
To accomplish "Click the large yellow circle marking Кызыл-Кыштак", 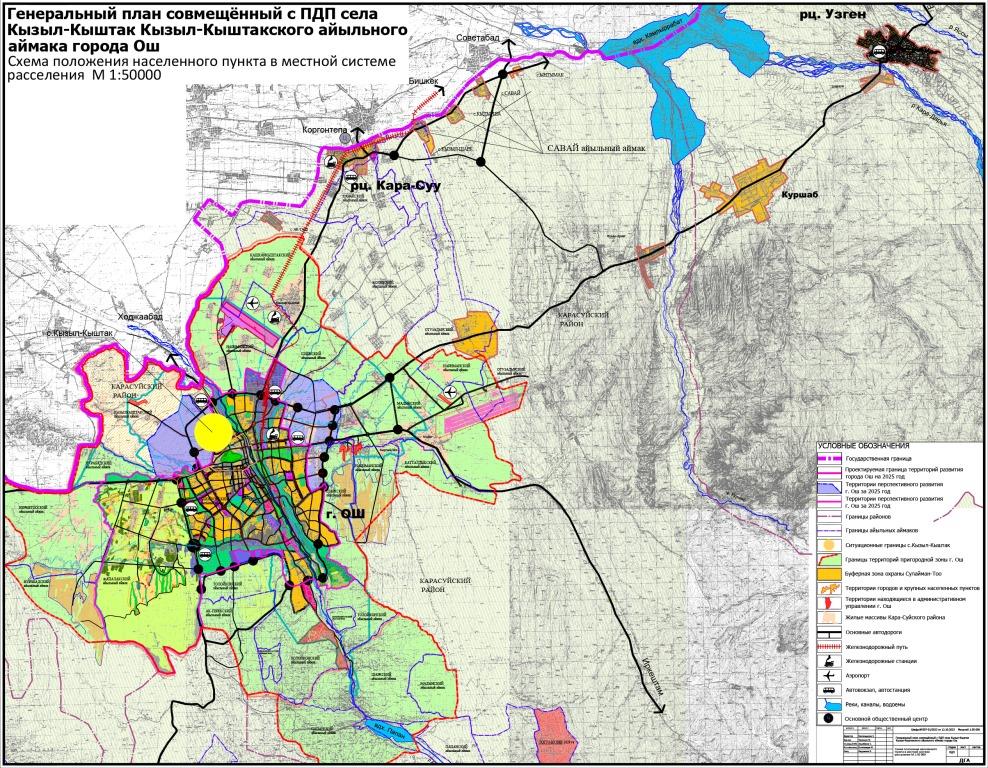I will click(214, 432).
